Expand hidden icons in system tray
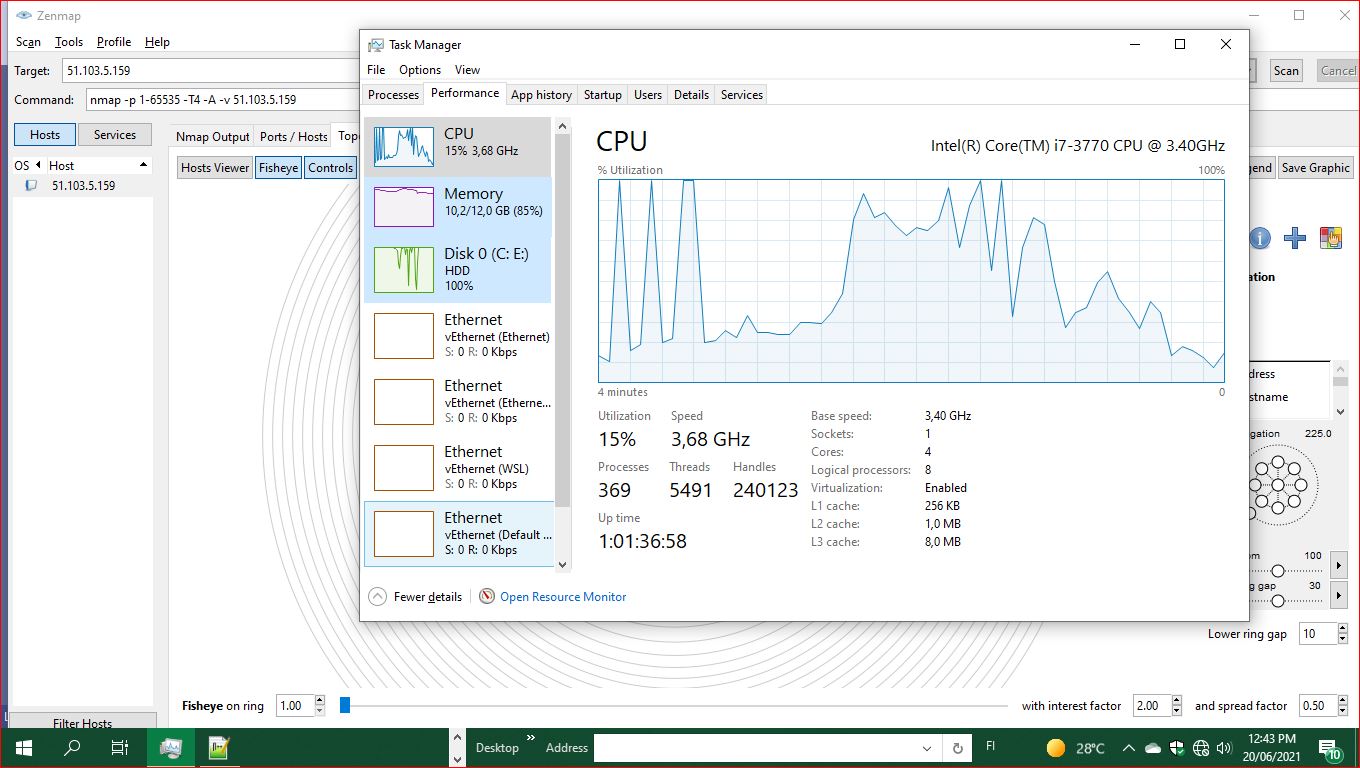This screenshot has height=768, width=1360. [x=1128, y=747]
